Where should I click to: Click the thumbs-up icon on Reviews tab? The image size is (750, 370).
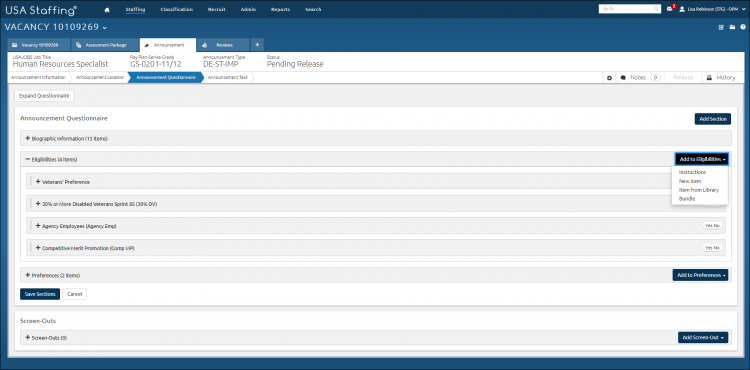(x=204, y=45)
